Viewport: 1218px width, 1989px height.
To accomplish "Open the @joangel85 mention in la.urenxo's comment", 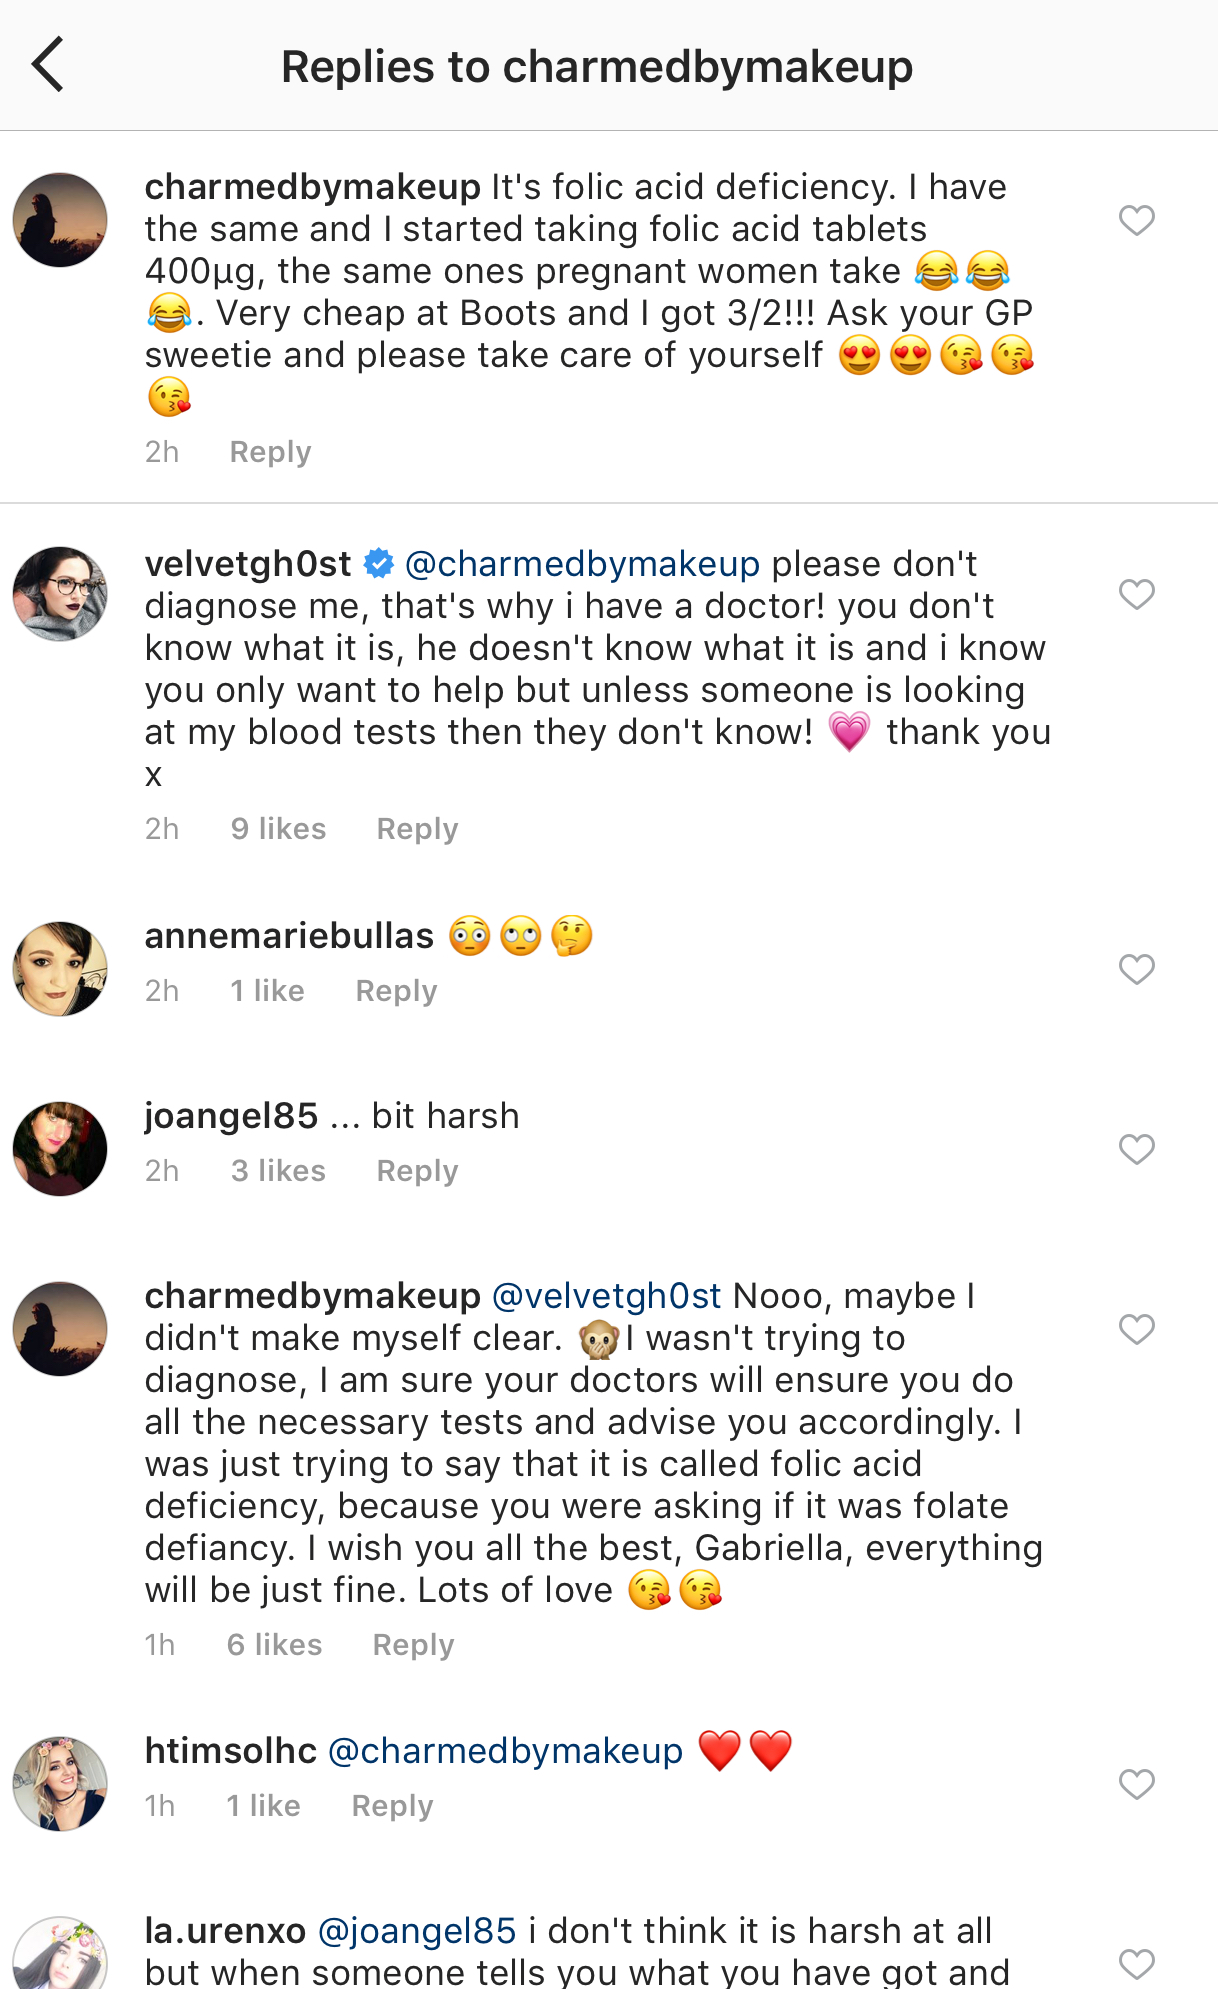I will point(417,1931).
